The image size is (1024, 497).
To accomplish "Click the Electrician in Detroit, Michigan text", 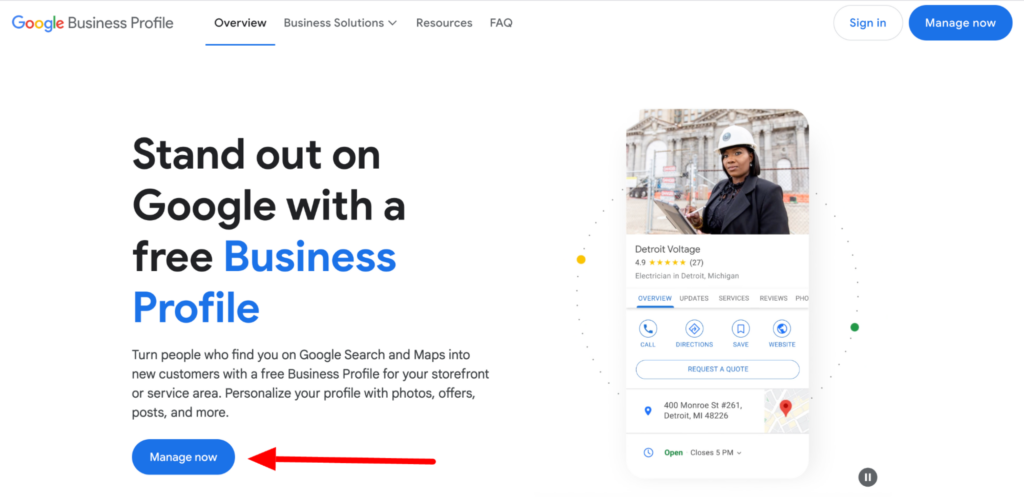I will coord(687,276).
